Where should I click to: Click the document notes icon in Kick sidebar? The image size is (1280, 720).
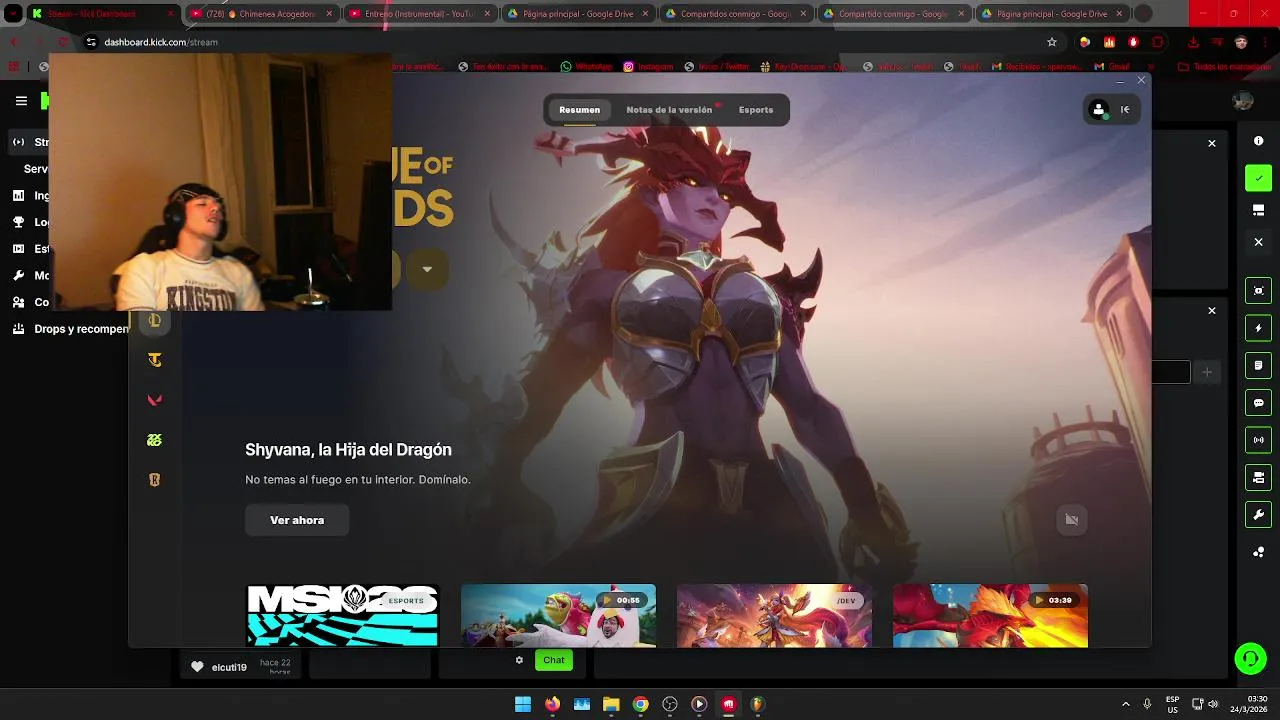pos(1258,366)
